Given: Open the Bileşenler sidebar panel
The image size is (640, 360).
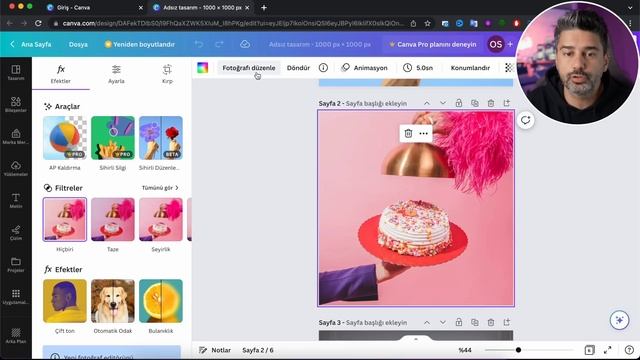Looking at the screenshot, I should coord(16,104).
